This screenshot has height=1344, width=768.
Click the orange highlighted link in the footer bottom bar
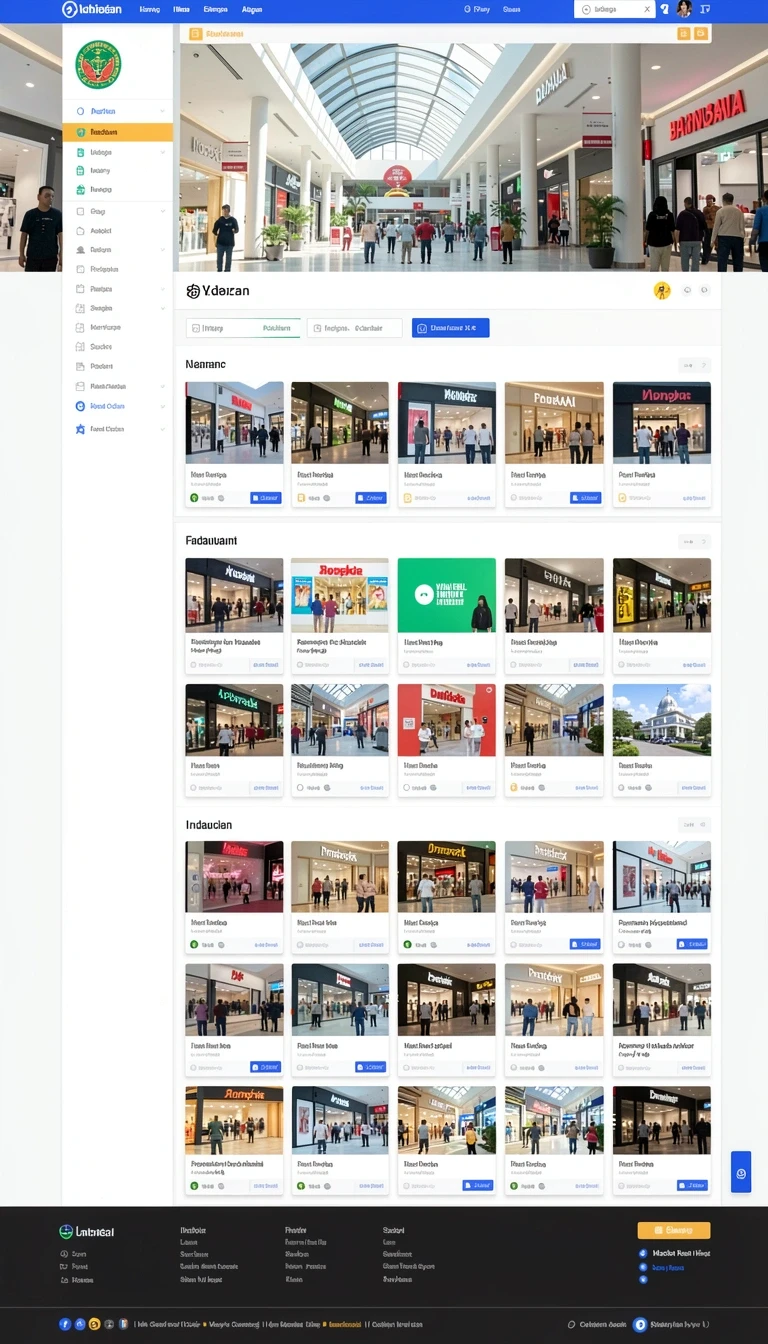(345, 1324)
